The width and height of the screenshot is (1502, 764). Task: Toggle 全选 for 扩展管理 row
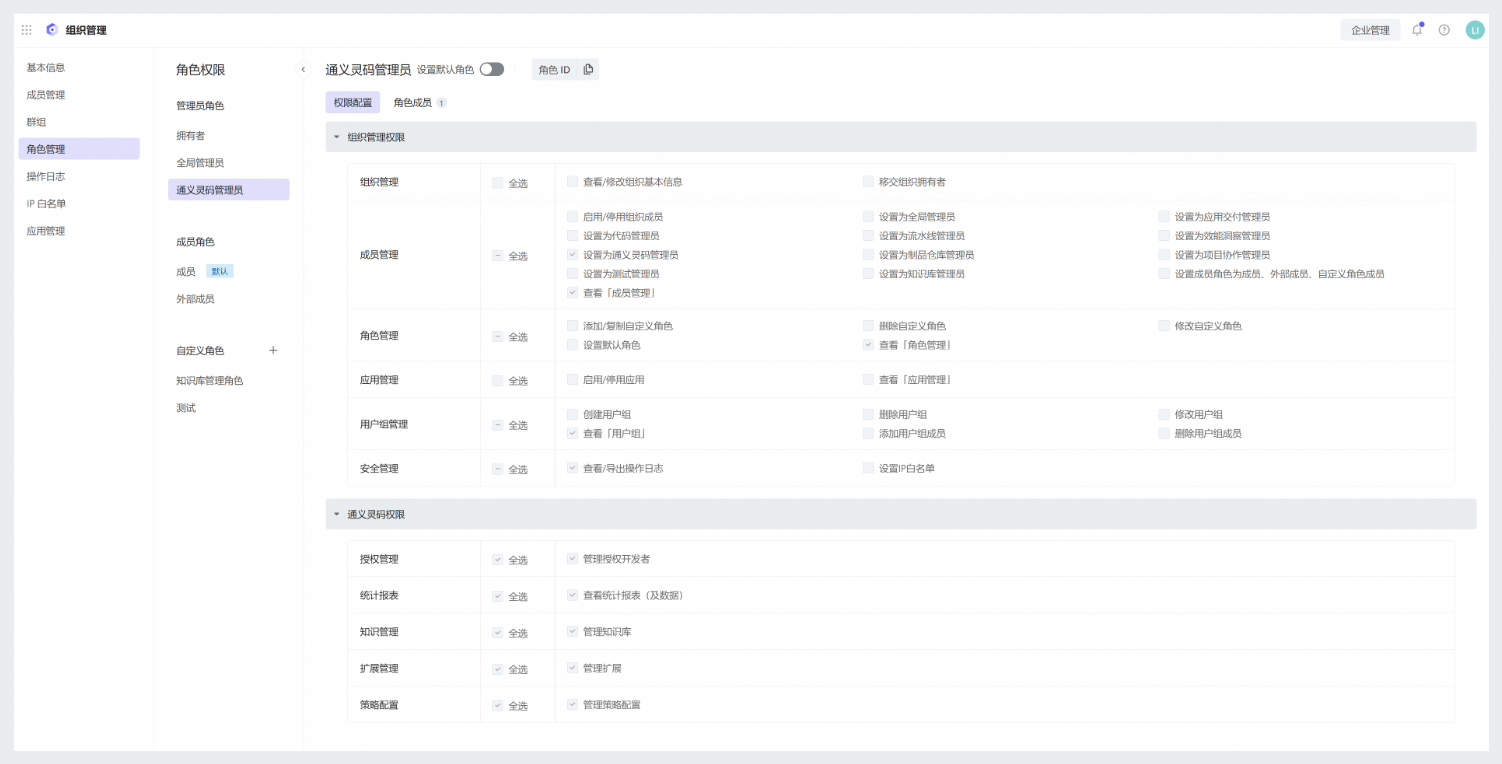coord(497,669)
